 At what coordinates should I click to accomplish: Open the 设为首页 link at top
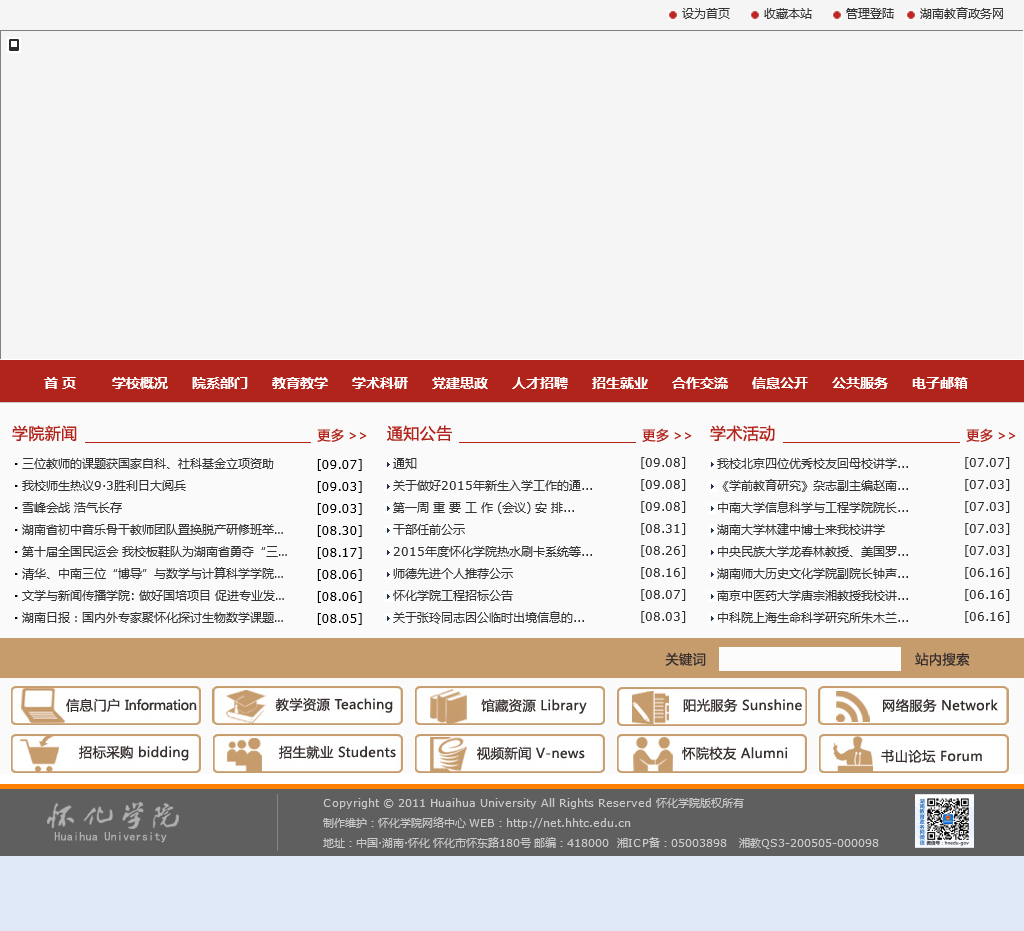(705, 14)
